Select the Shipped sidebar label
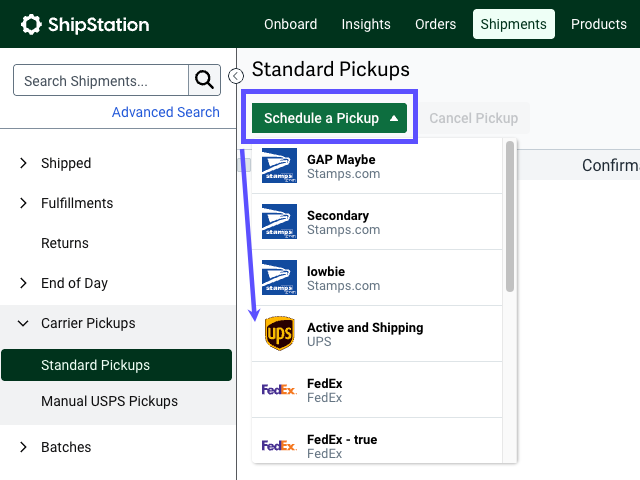Viewport: 640px width, 480px height. pyautogui.click(x=66, y=163)
